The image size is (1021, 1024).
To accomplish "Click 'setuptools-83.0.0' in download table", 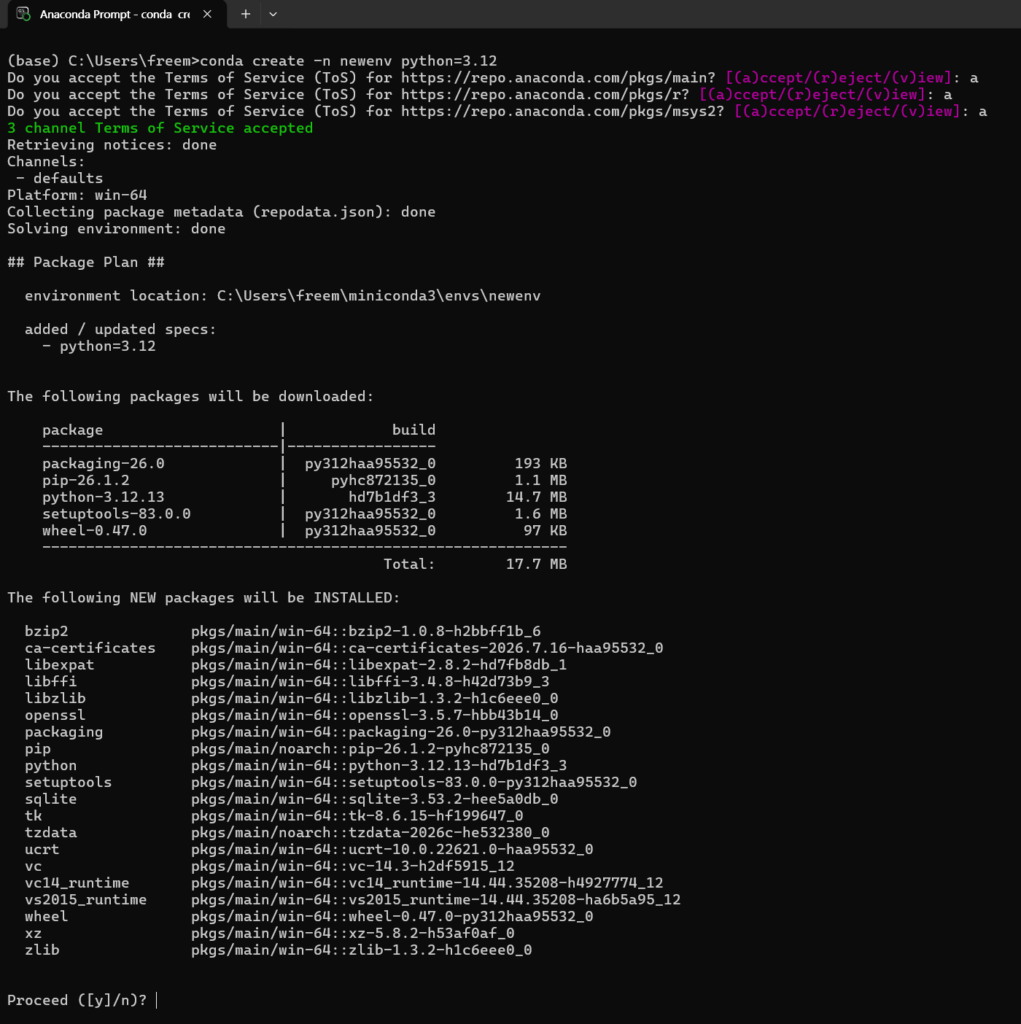I will pyautogui.click(x=116, y=514).
